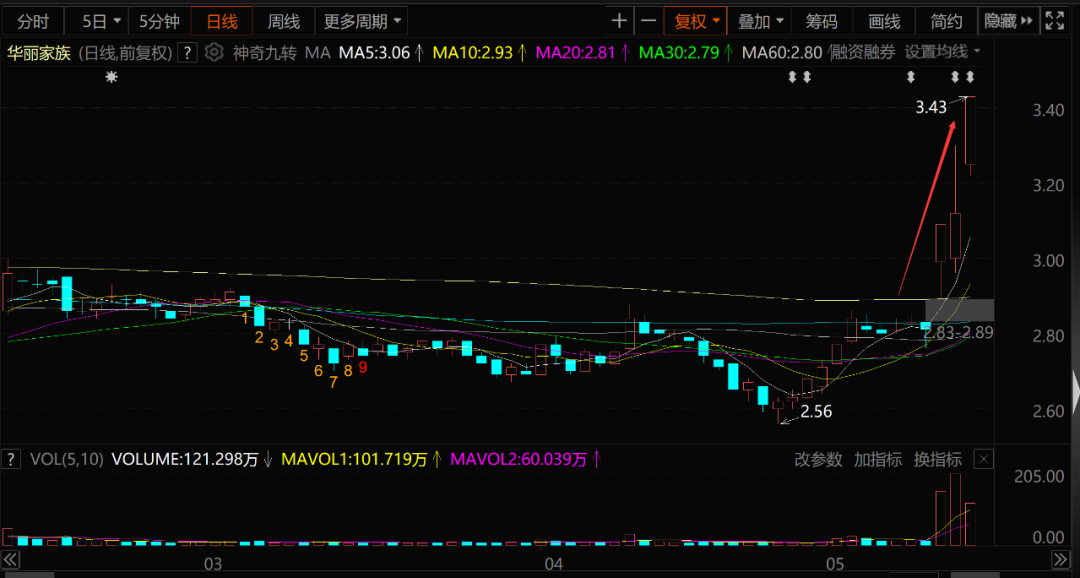
Task: Select the 日线 daily chart tab
Action: (x=222, y=21)
